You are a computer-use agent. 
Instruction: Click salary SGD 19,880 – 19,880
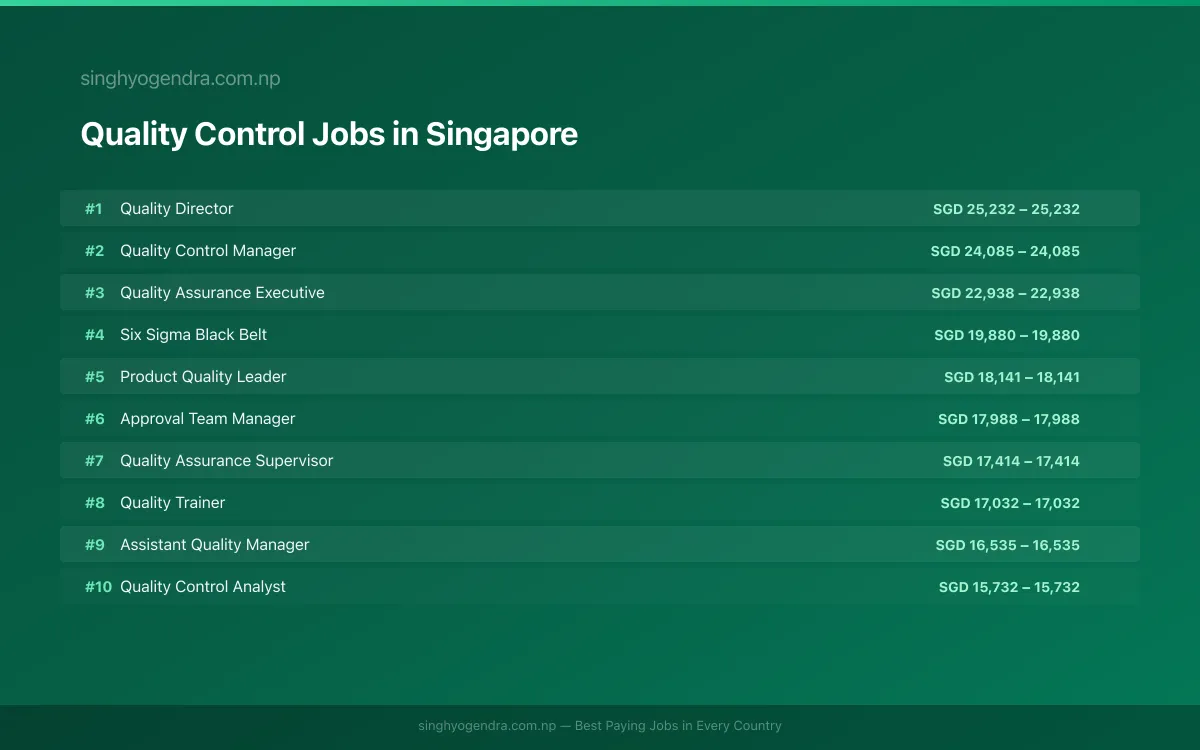(x=1007, y=335)
